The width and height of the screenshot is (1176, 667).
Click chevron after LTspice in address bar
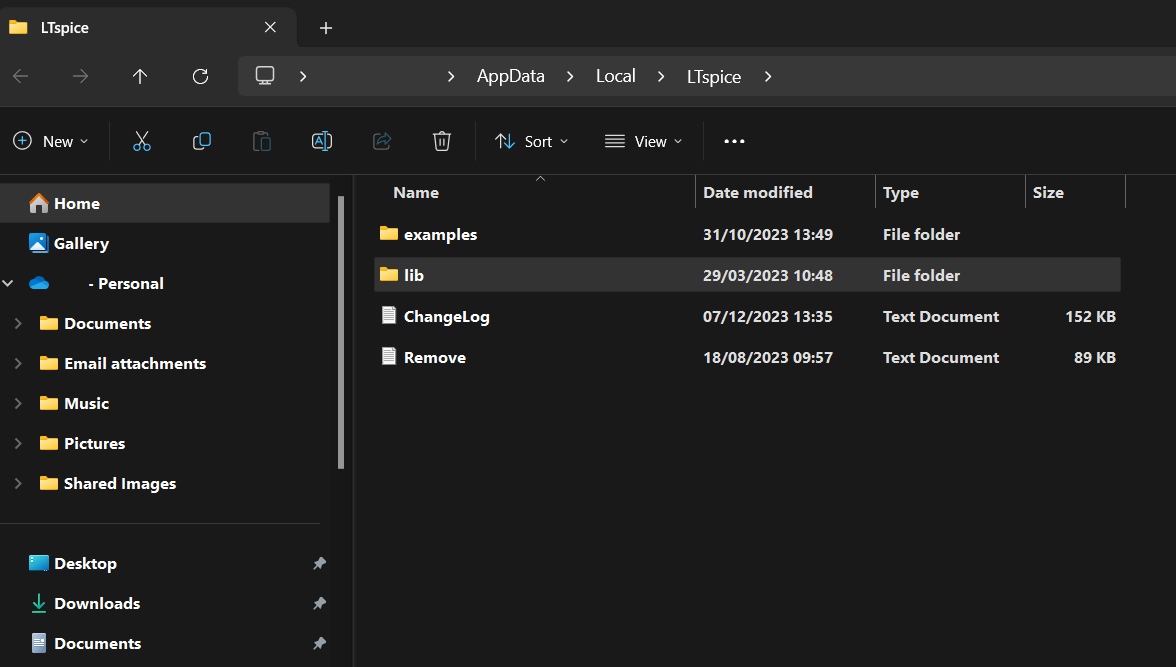[x=768, y=77]
